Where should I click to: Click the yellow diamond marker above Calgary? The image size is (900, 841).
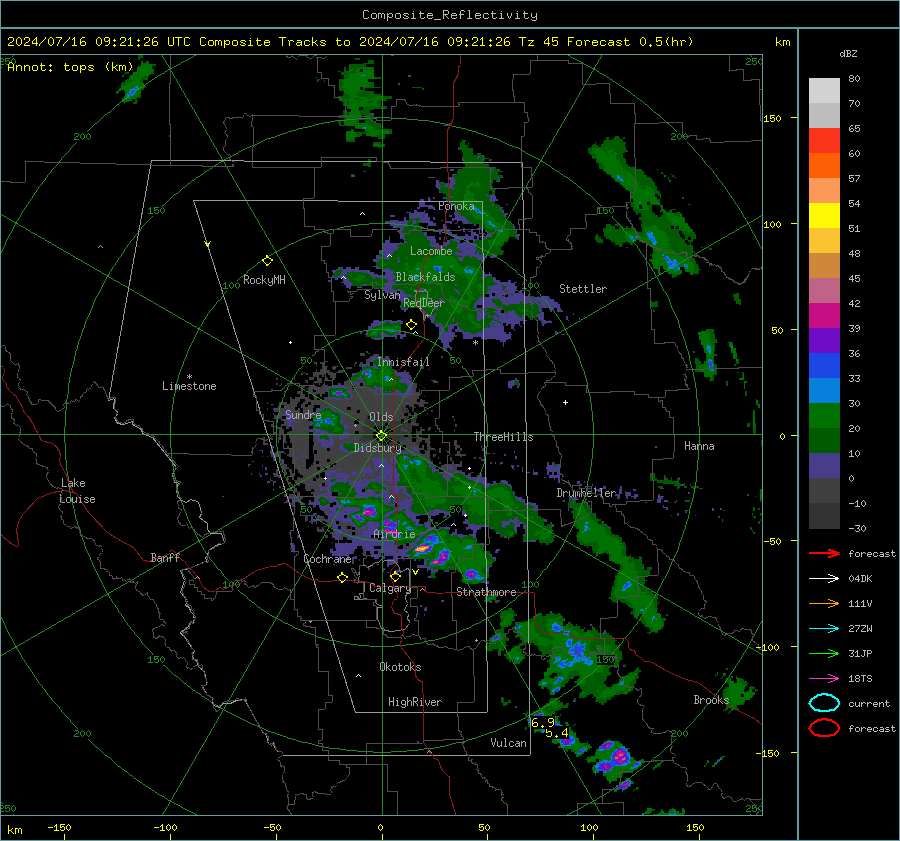point(395,576)
